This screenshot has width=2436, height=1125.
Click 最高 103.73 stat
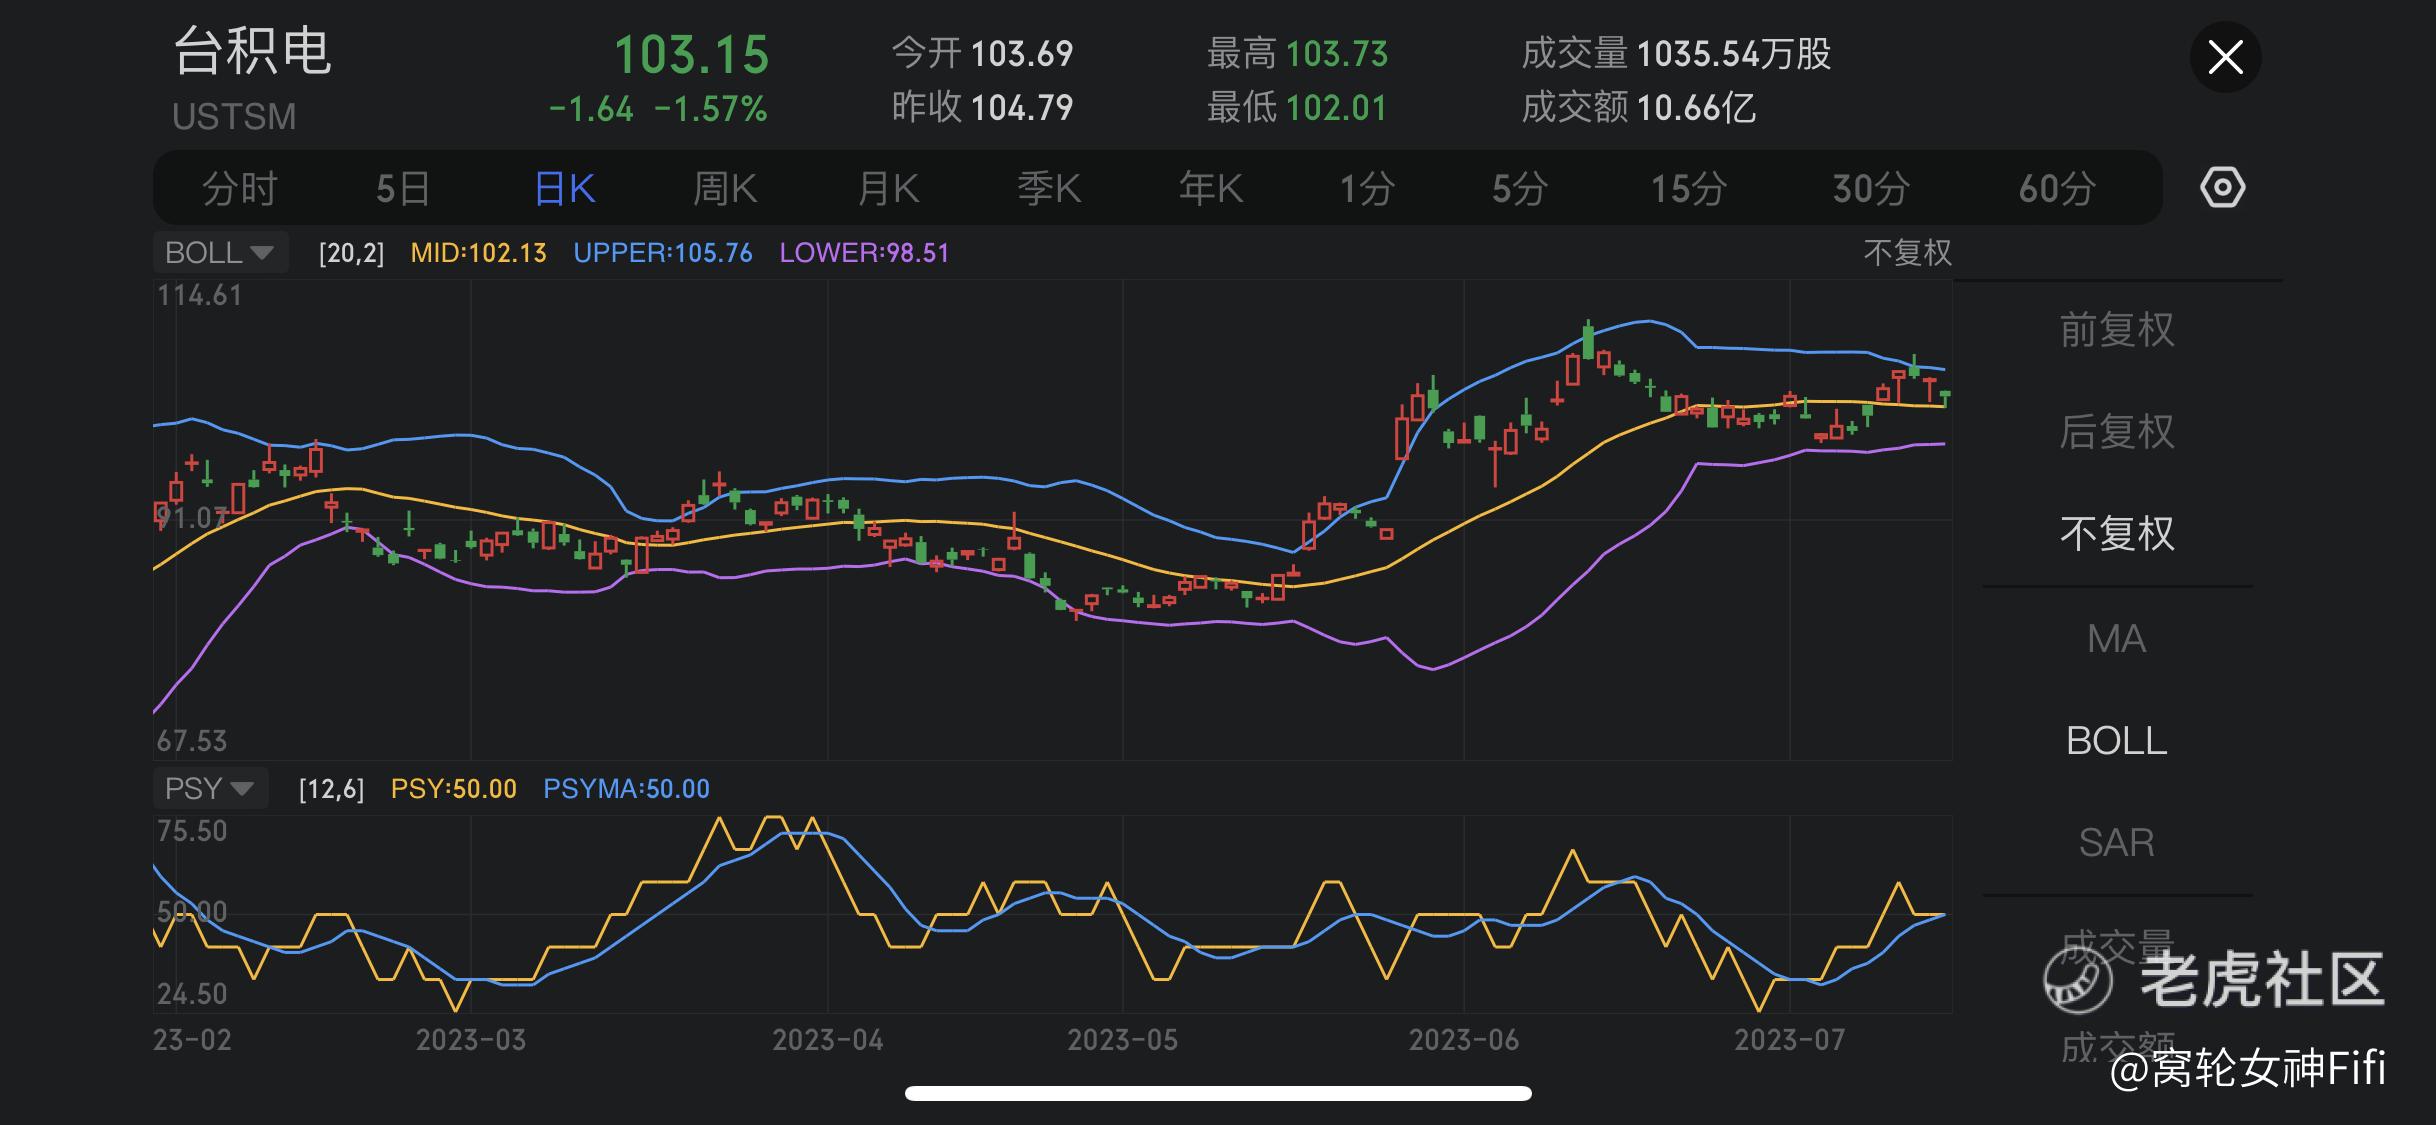1298,54
